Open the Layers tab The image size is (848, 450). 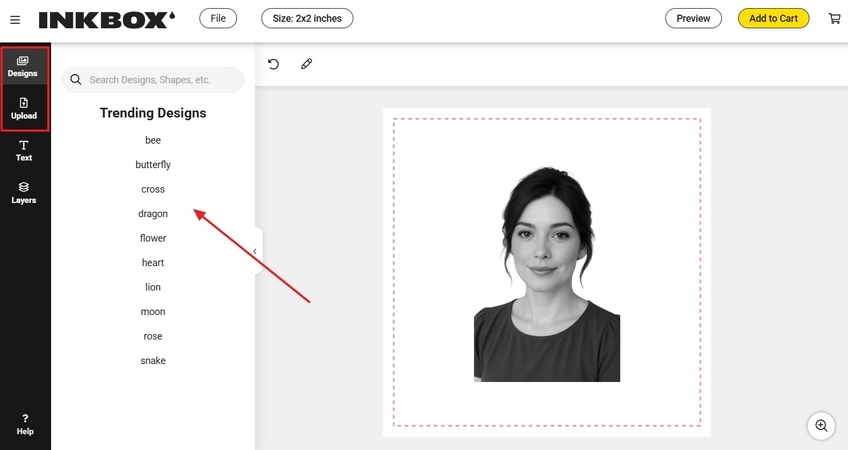coord(23,193)
